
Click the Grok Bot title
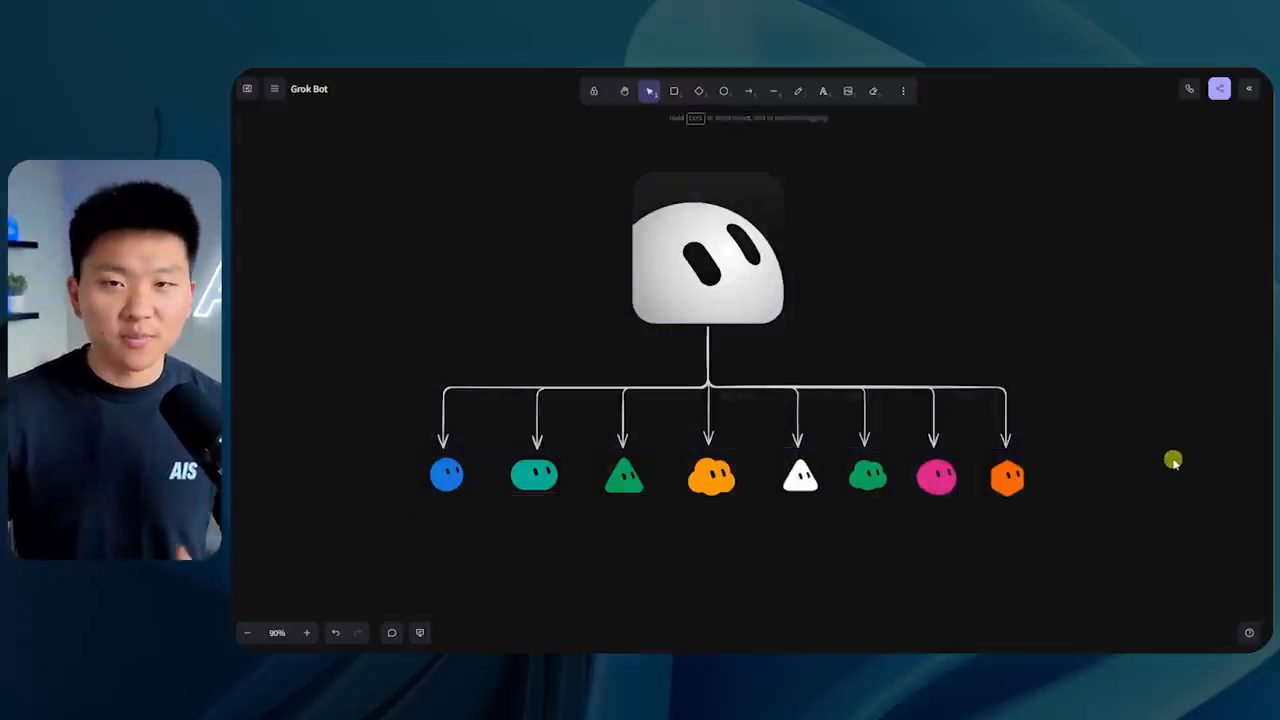click(309, 89)
